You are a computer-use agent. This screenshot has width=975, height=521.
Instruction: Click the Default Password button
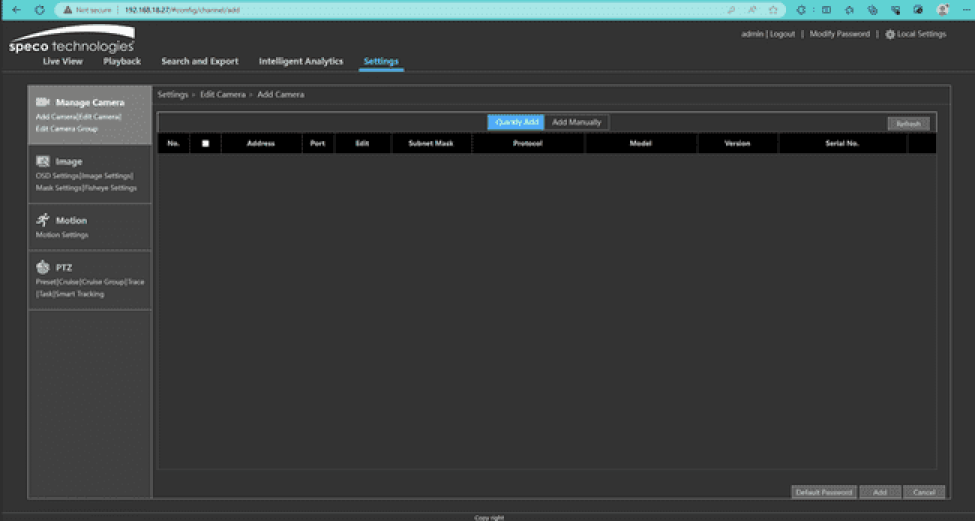click(823, 492)
